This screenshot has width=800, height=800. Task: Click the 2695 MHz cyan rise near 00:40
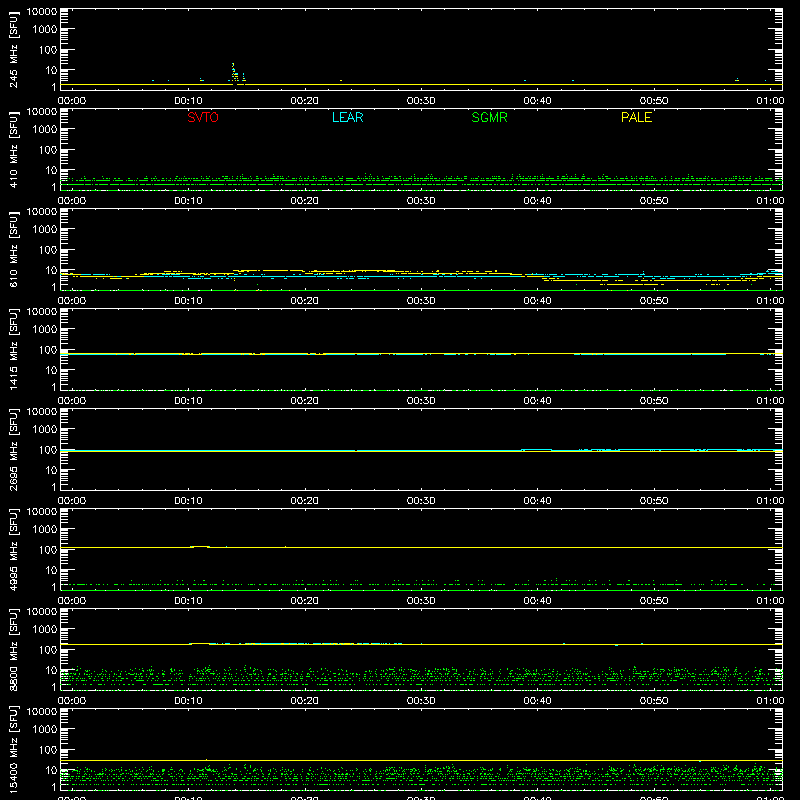(536, 449)
